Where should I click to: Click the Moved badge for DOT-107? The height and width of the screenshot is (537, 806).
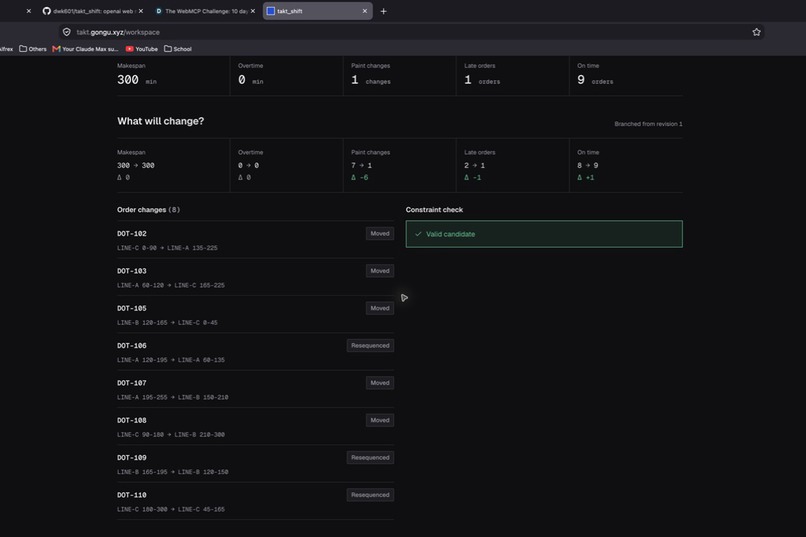click(x=380, y=383)
